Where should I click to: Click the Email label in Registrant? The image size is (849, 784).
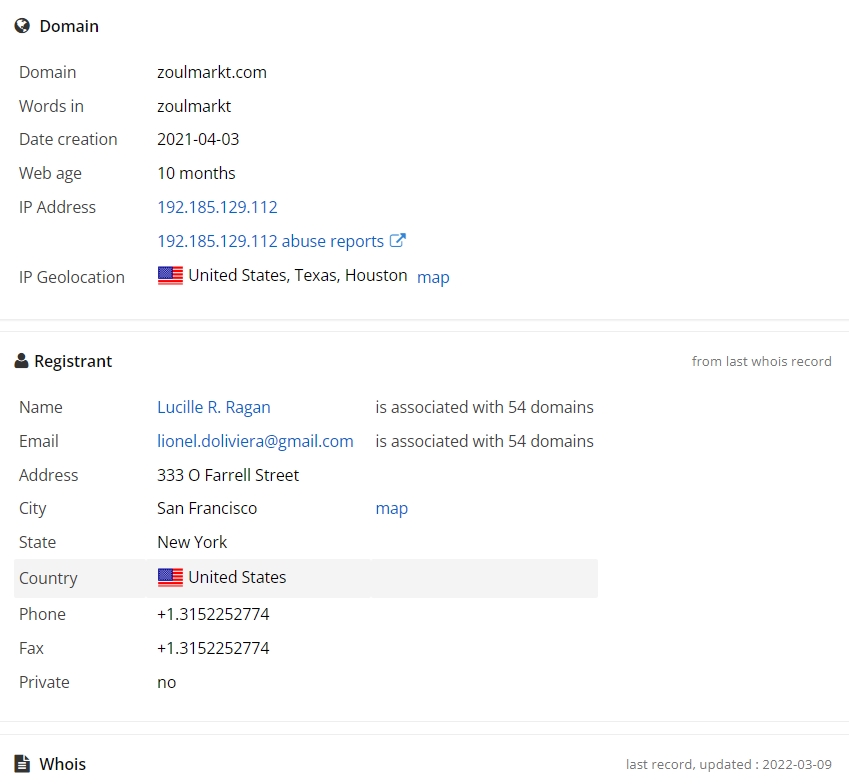click(38, 441)
